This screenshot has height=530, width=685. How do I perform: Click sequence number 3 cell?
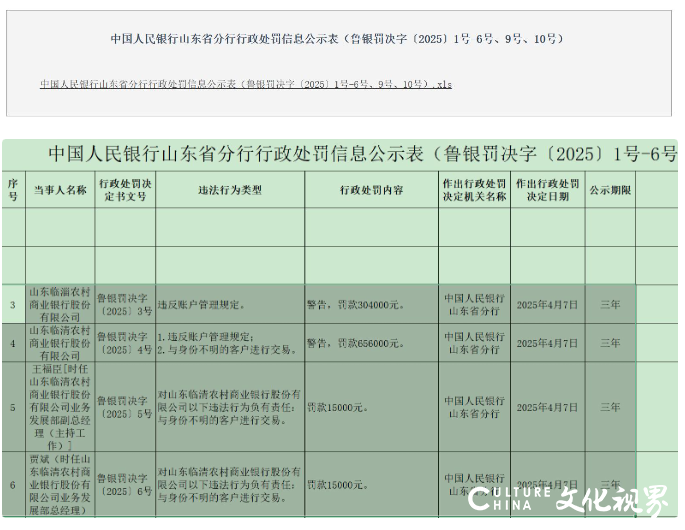pos(14,305)
